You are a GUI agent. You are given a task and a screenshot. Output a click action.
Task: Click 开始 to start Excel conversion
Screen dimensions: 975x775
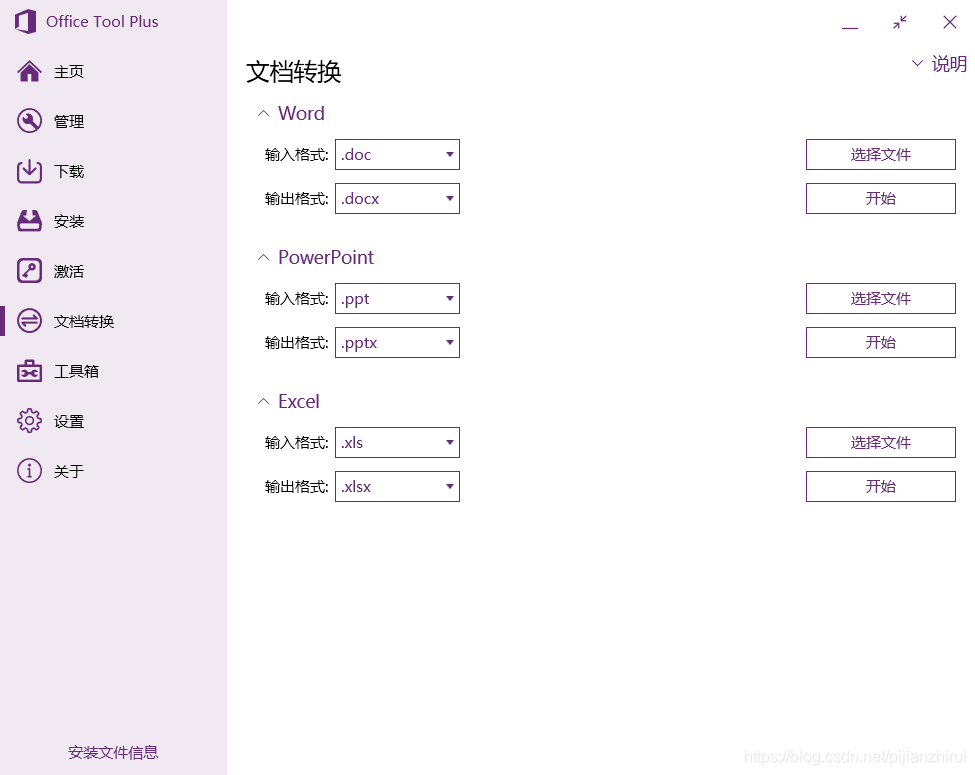coord(880,486)
